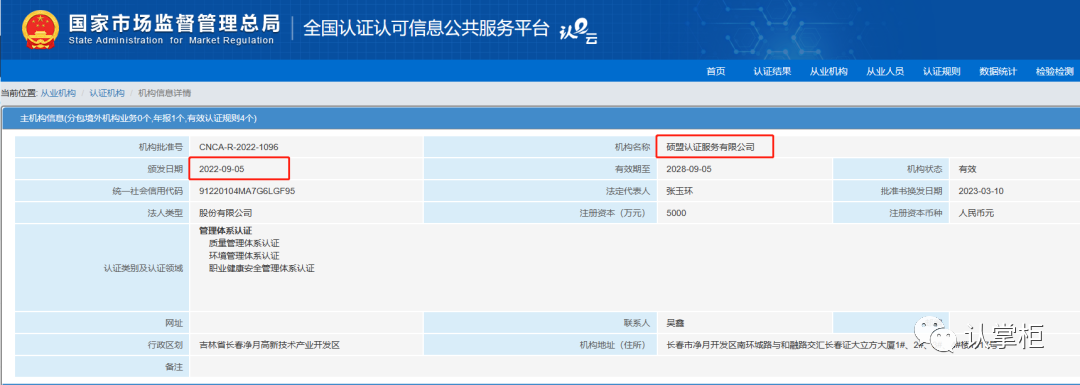Click currency value 人民币元
The height and width of the screenshot is (385, 1080).
click(x=976, y=213)
